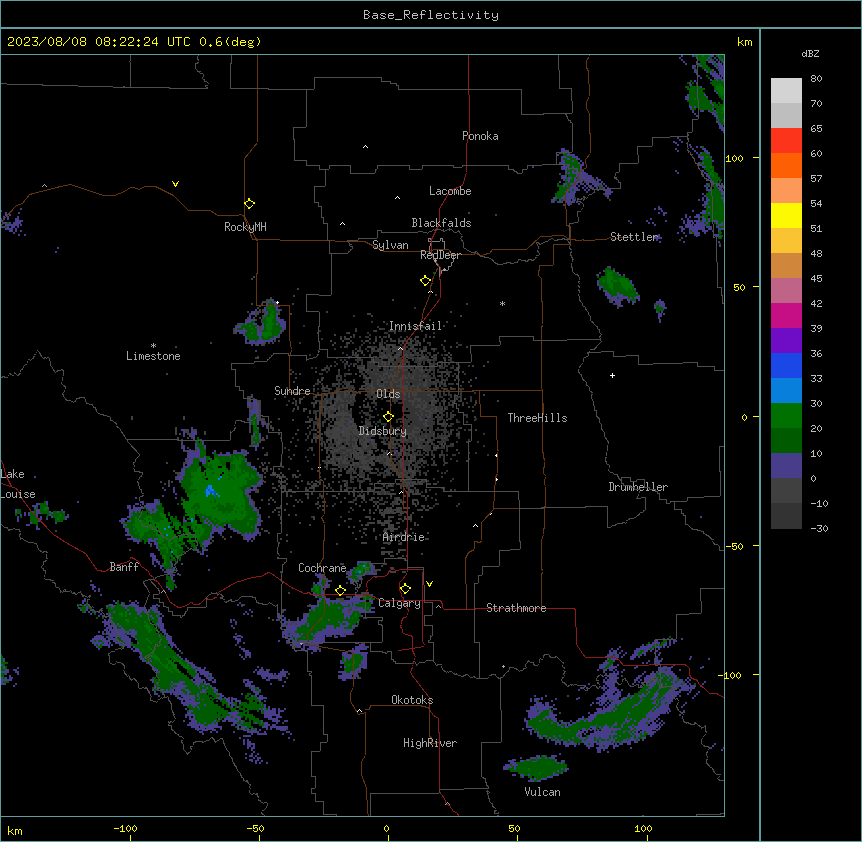Click the yellow diamond marker above RockyMH

point(250,204)
